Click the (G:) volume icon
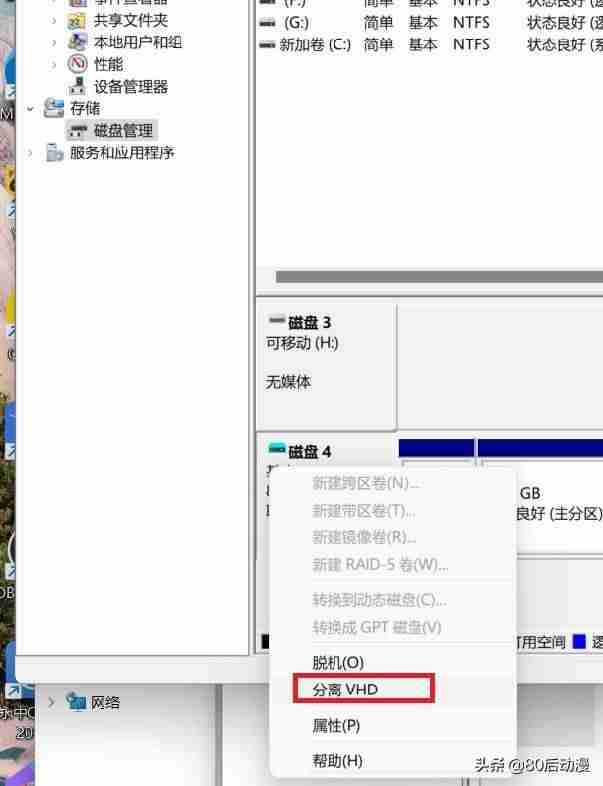 (267, 23)
